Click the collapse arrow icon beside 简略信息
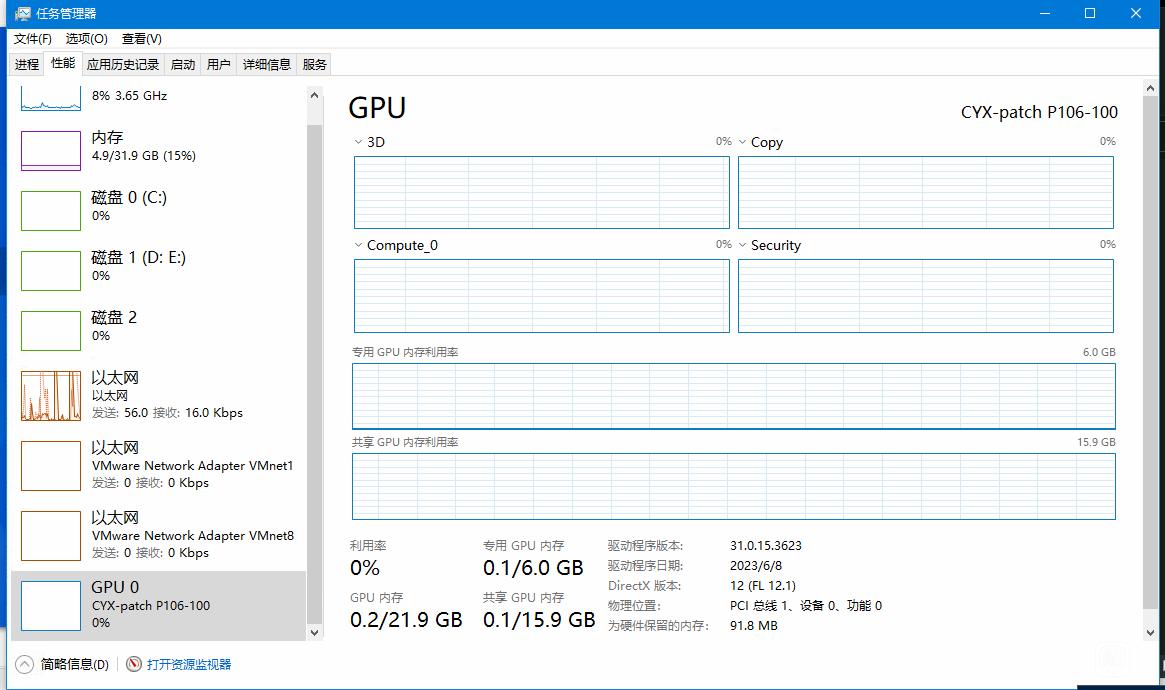Image resolution: width=1165 pixels, height=690 pixels. tap(25, 664)
